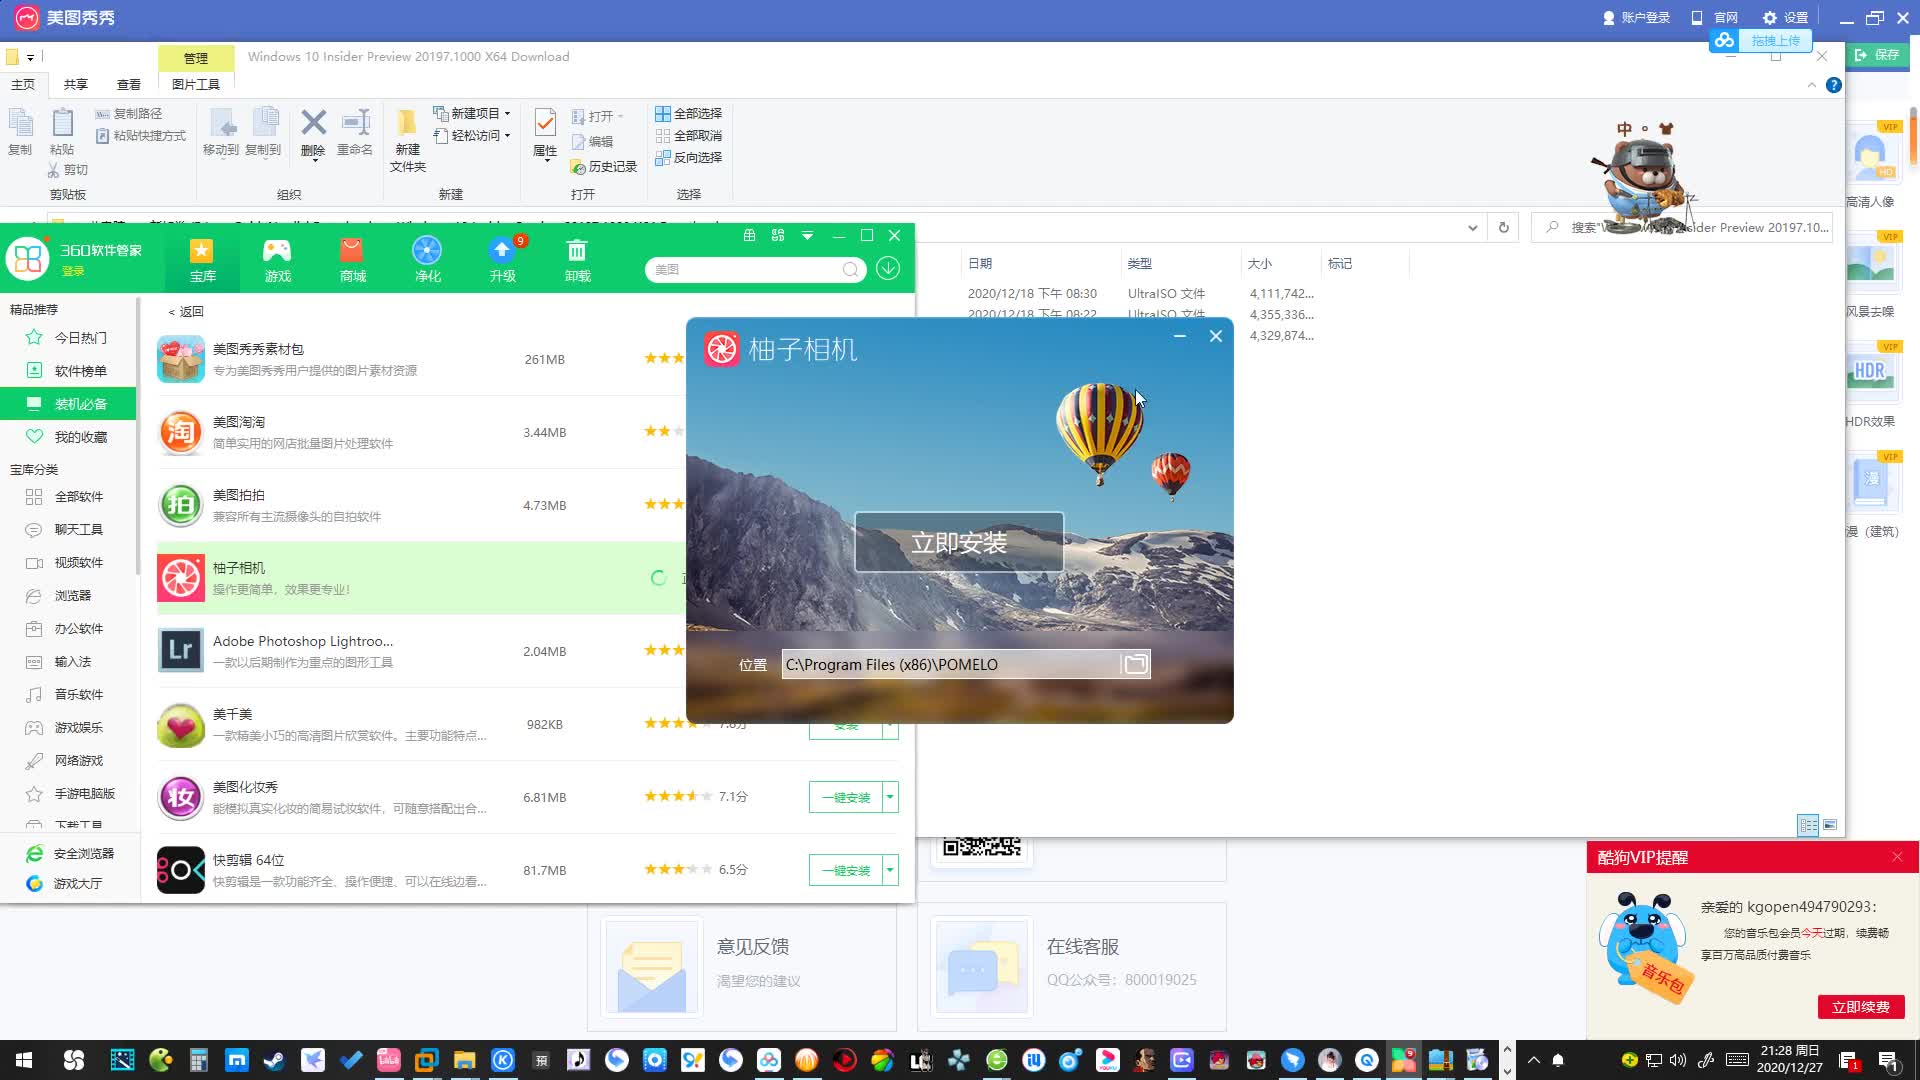The height and width of the screenshot is (1080, 1920).
Task: Open the 共享 tab in File Explorer ribbon
Action: (x=75, y=85)
